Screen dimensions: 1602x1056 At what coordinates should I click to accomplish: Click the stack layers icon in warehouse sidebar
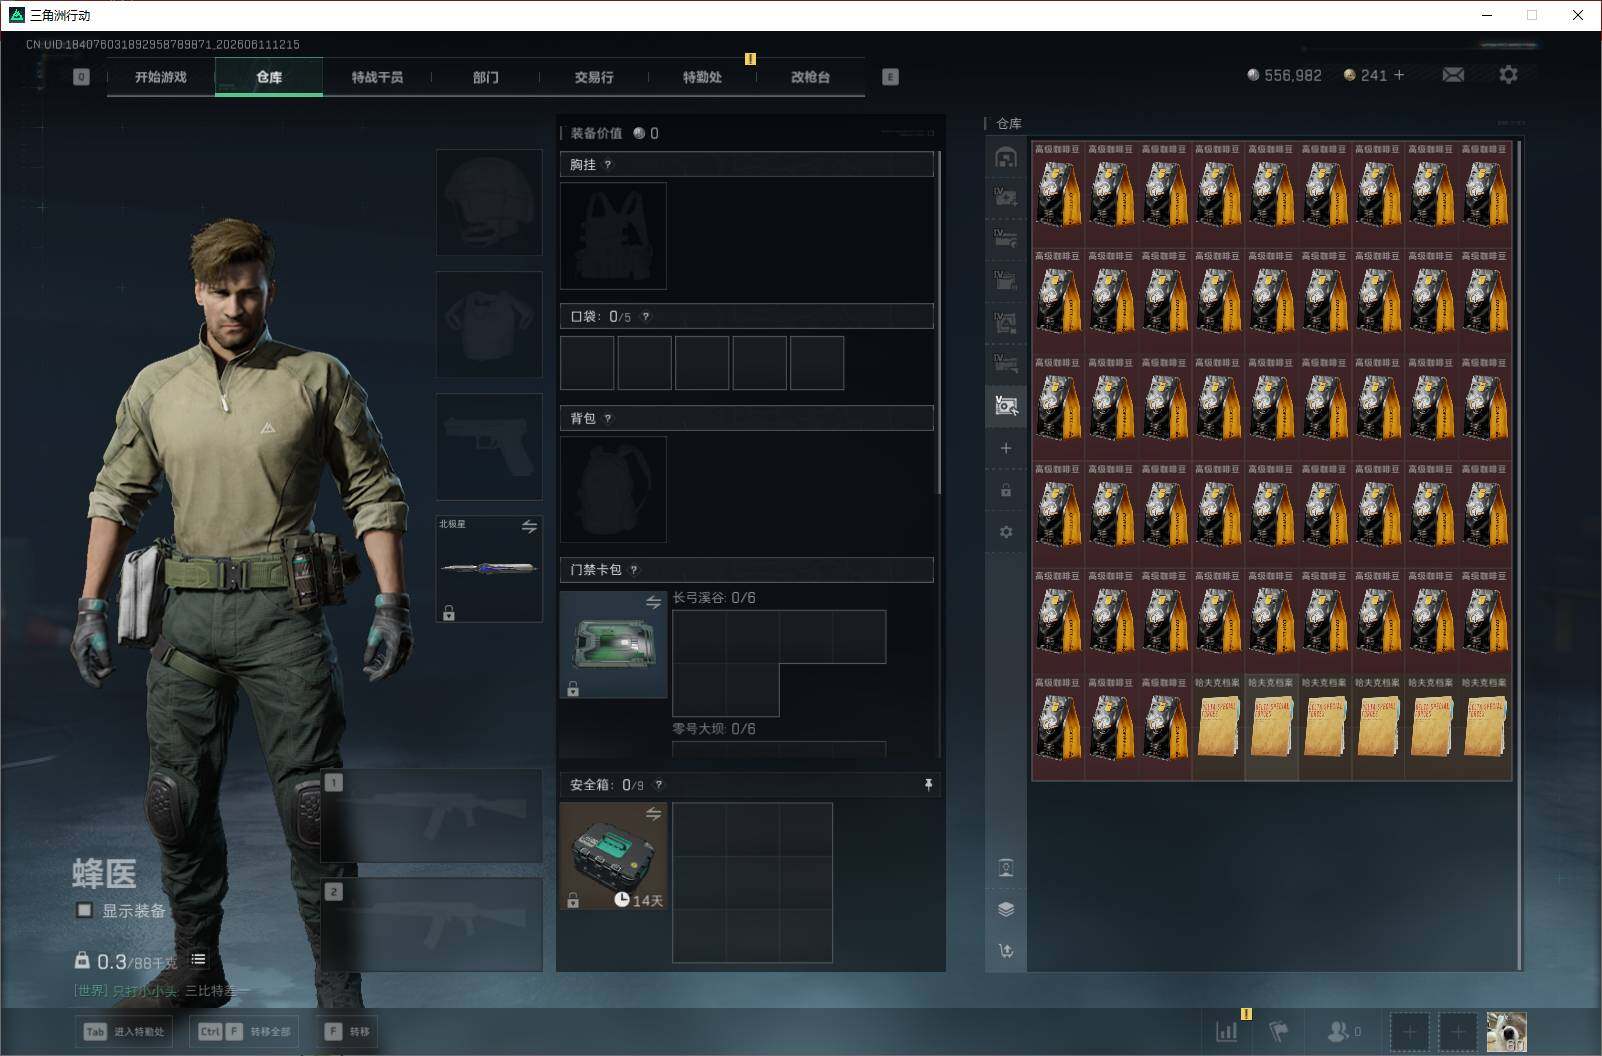[1006, 909]
